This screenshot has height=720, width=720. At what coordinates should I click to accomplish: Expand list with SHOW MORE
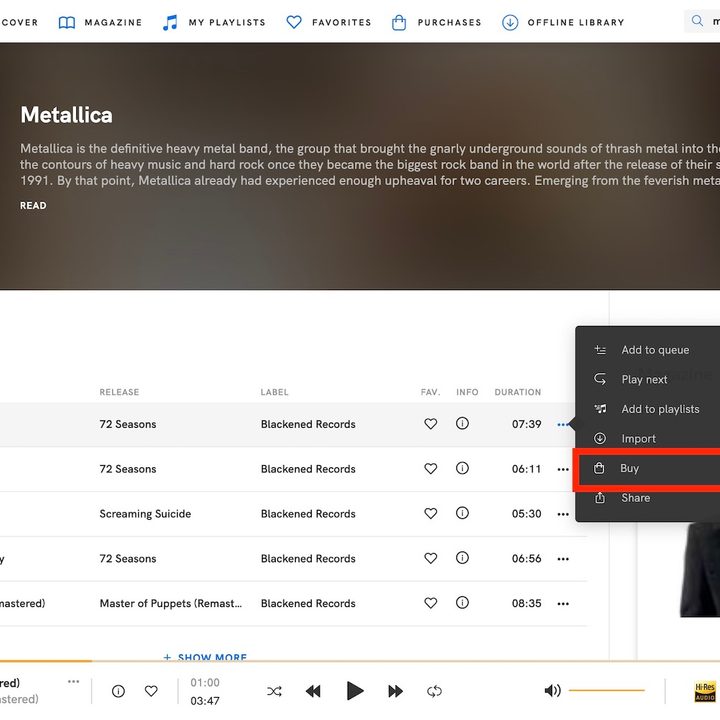coord(205,657)
